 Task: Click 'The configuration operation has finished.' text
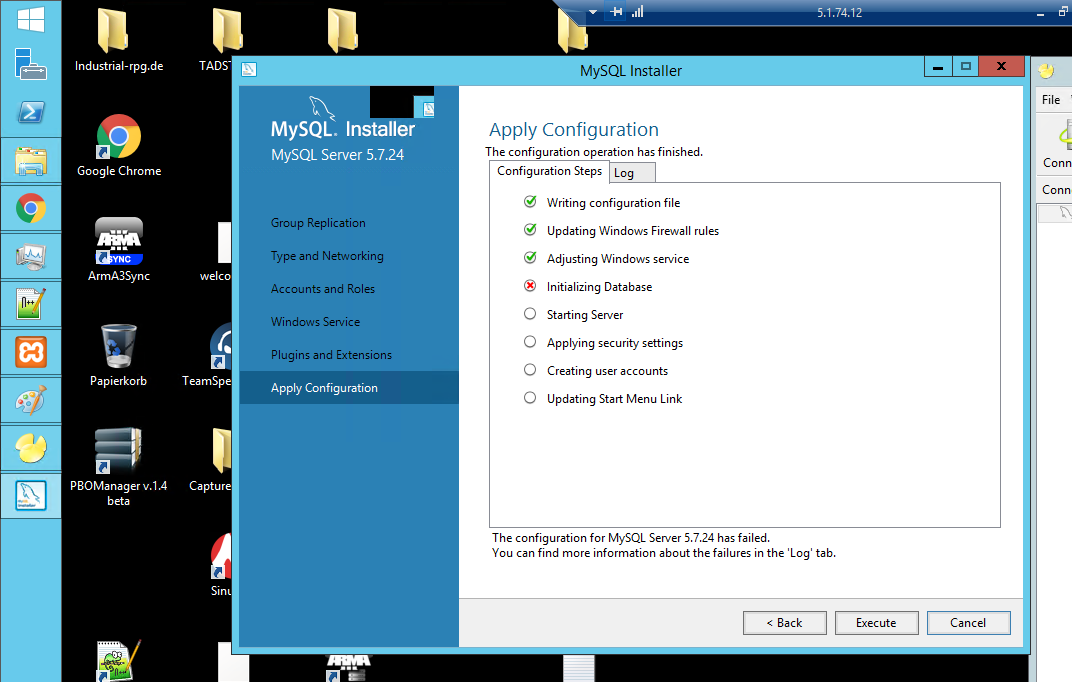pyautogui.click(x=594, y=152)
